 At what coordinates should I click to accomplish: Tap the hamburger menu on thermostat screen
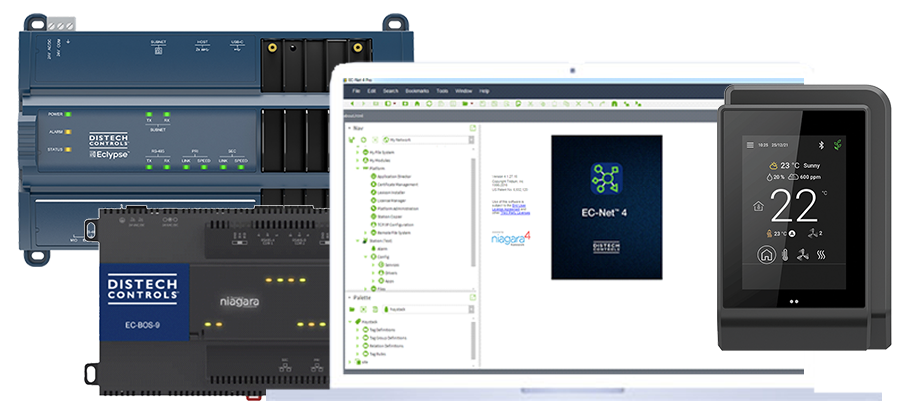[x=750, y=145]
